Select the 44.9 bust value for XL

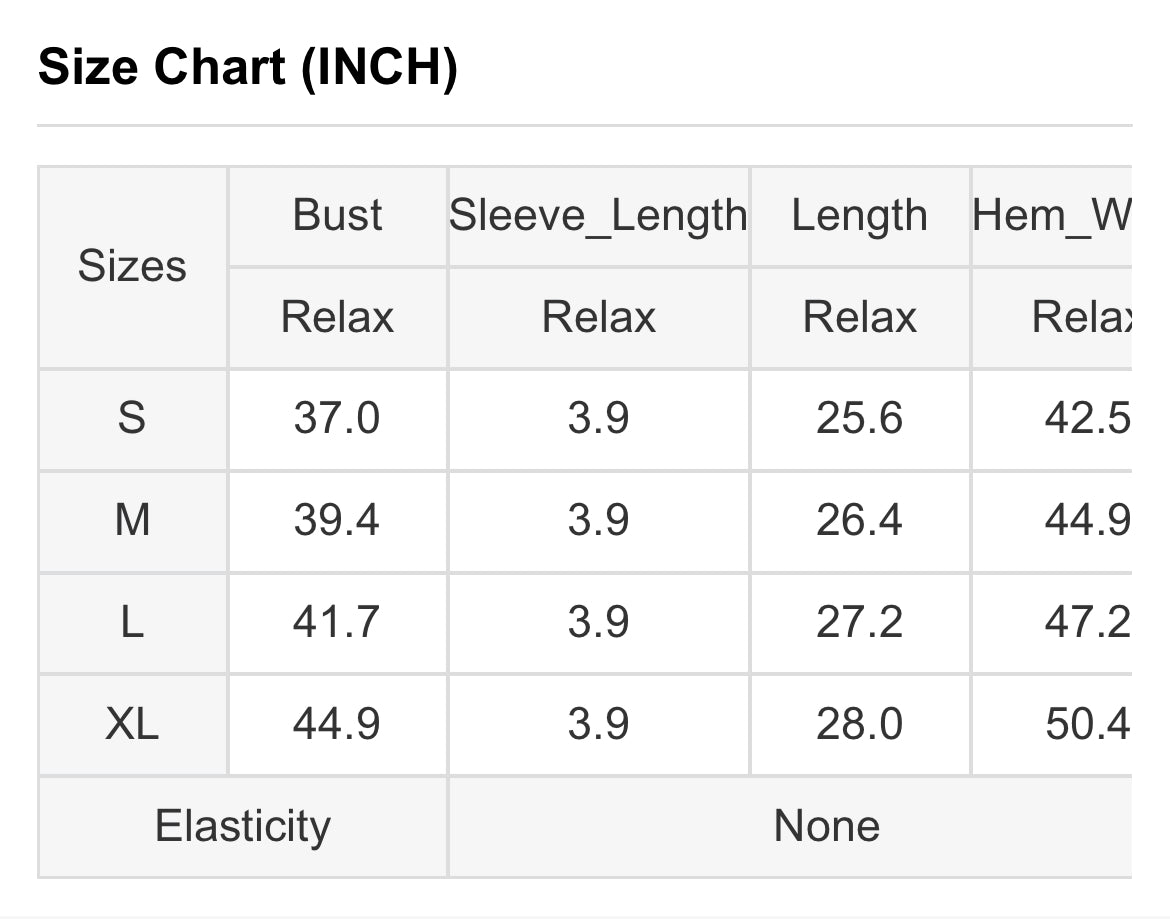(337, 724)
